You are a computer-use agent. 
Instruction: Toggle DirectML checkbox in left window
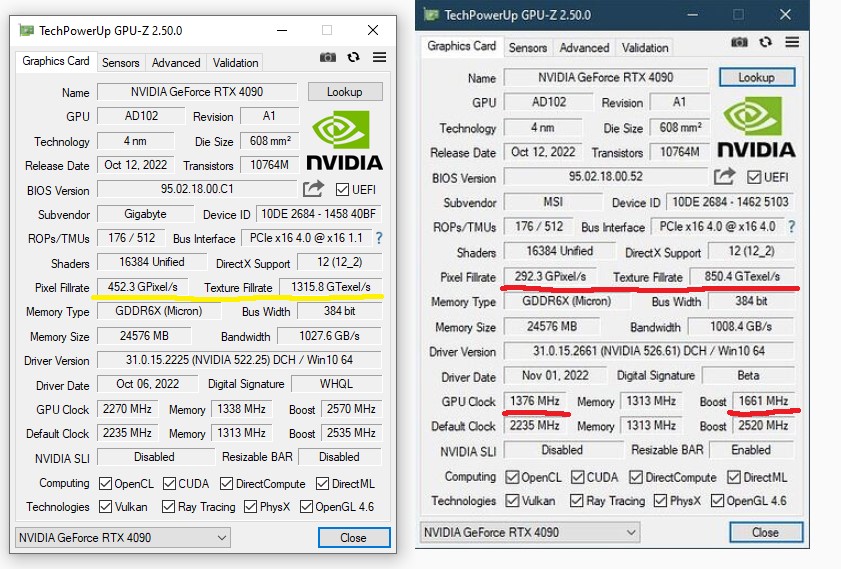click(x=322, y=484)
